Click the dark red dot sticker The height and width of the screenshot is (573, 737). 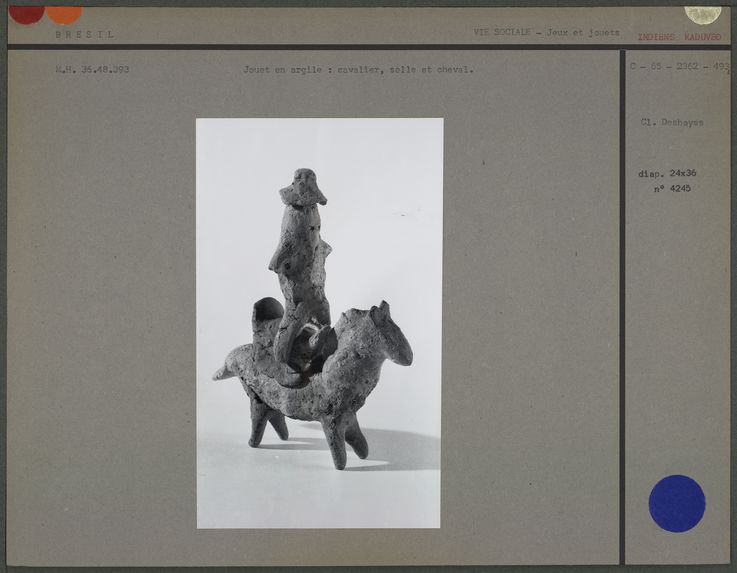pos(26,13)
